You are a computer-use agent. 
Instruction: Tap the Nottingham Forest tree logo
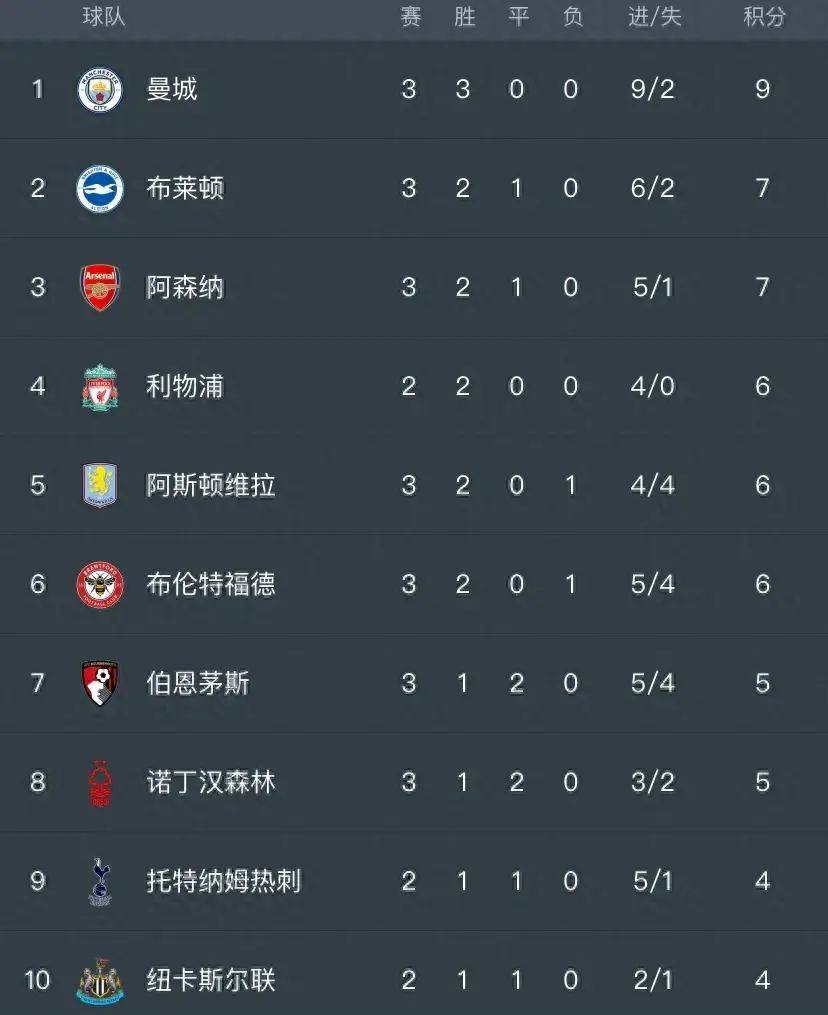coord(100,783)
